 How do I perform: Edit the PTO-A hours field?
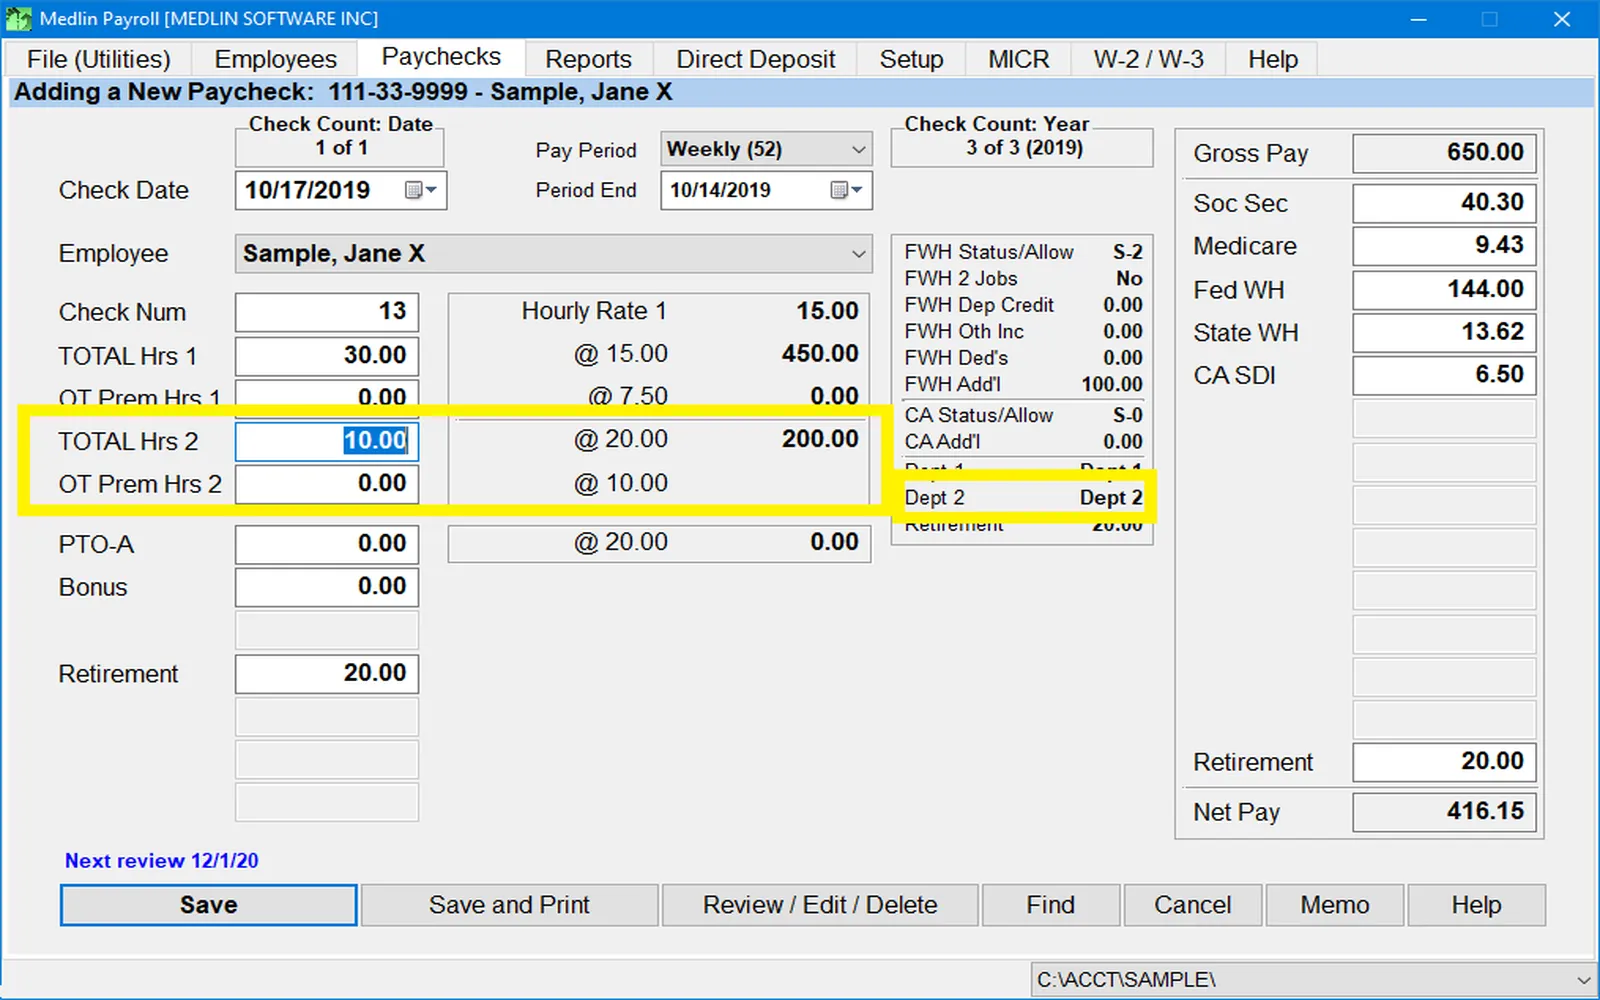click(x=327, y=544)
